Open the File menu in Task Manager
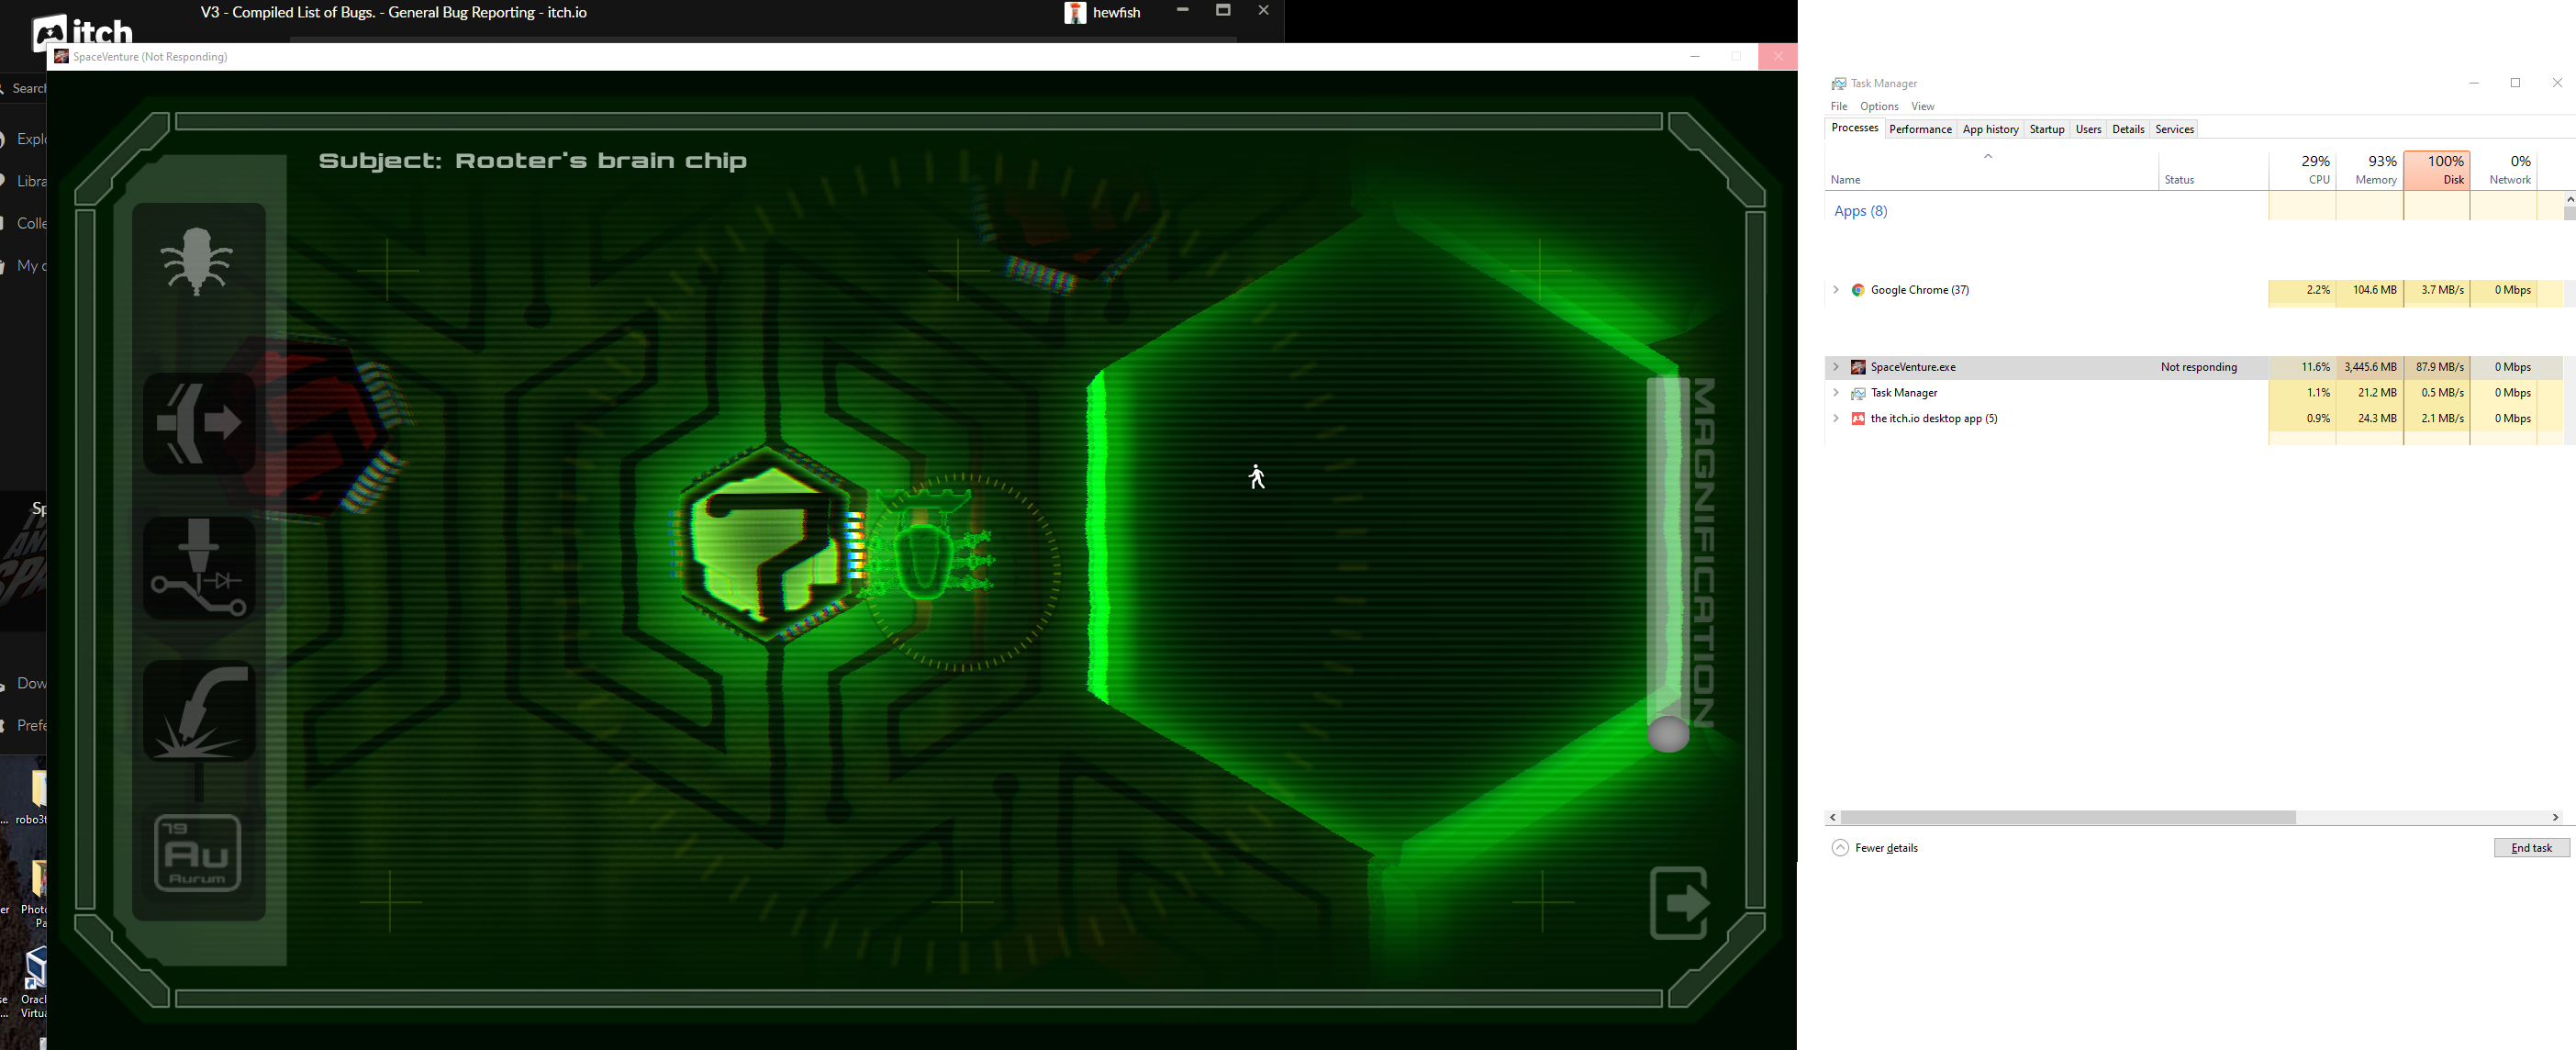 (x=1839, y=106)
